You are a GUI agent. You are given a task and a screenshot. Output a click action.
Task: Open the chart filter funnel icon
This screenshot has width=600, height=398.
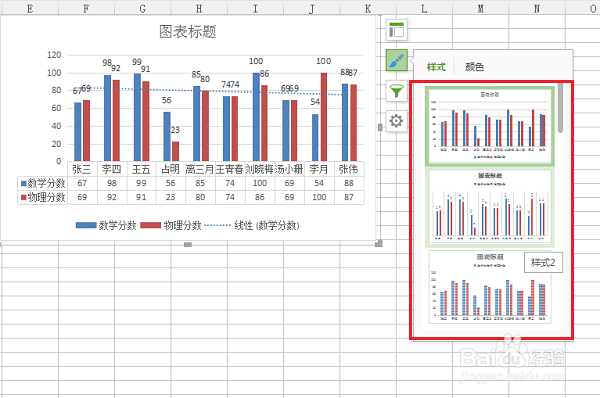click(396, 91)
